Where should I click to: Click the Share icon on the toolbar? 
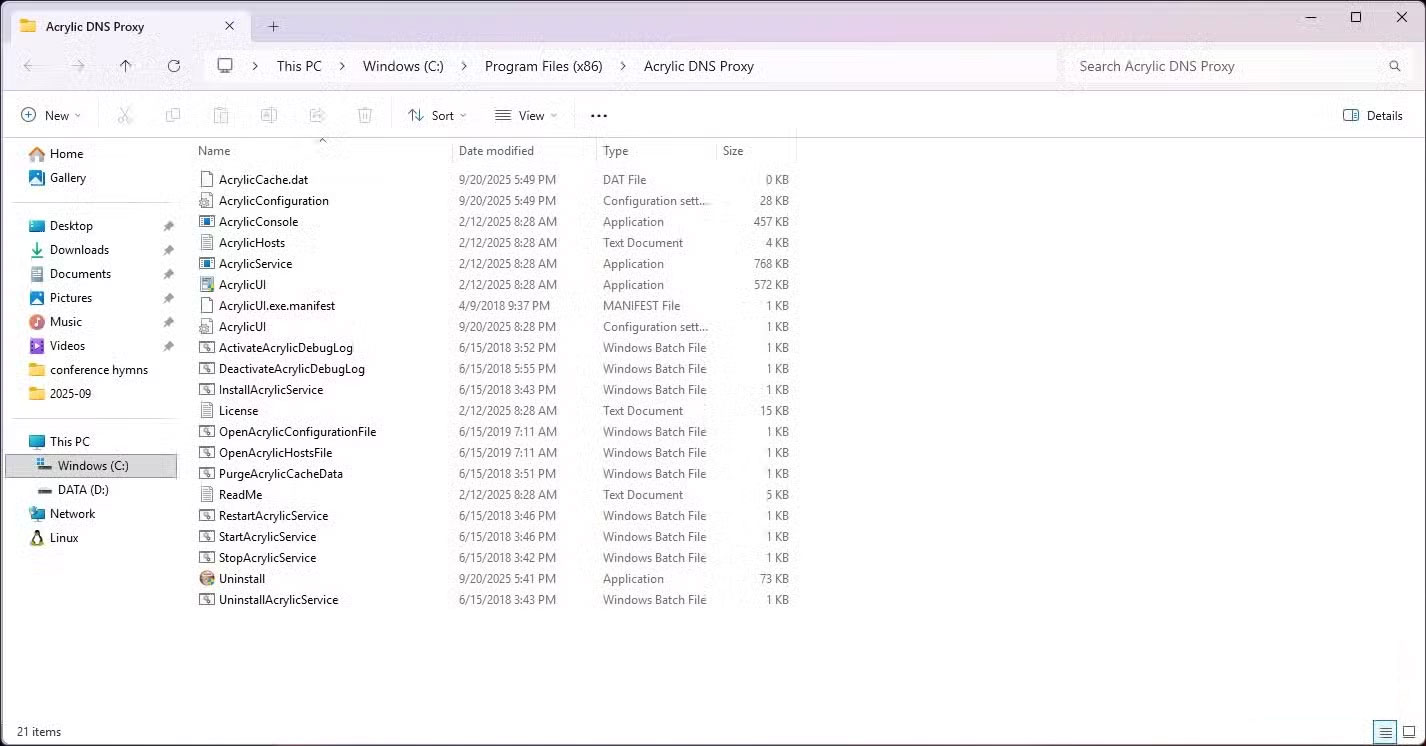click(x=317, y=115)
